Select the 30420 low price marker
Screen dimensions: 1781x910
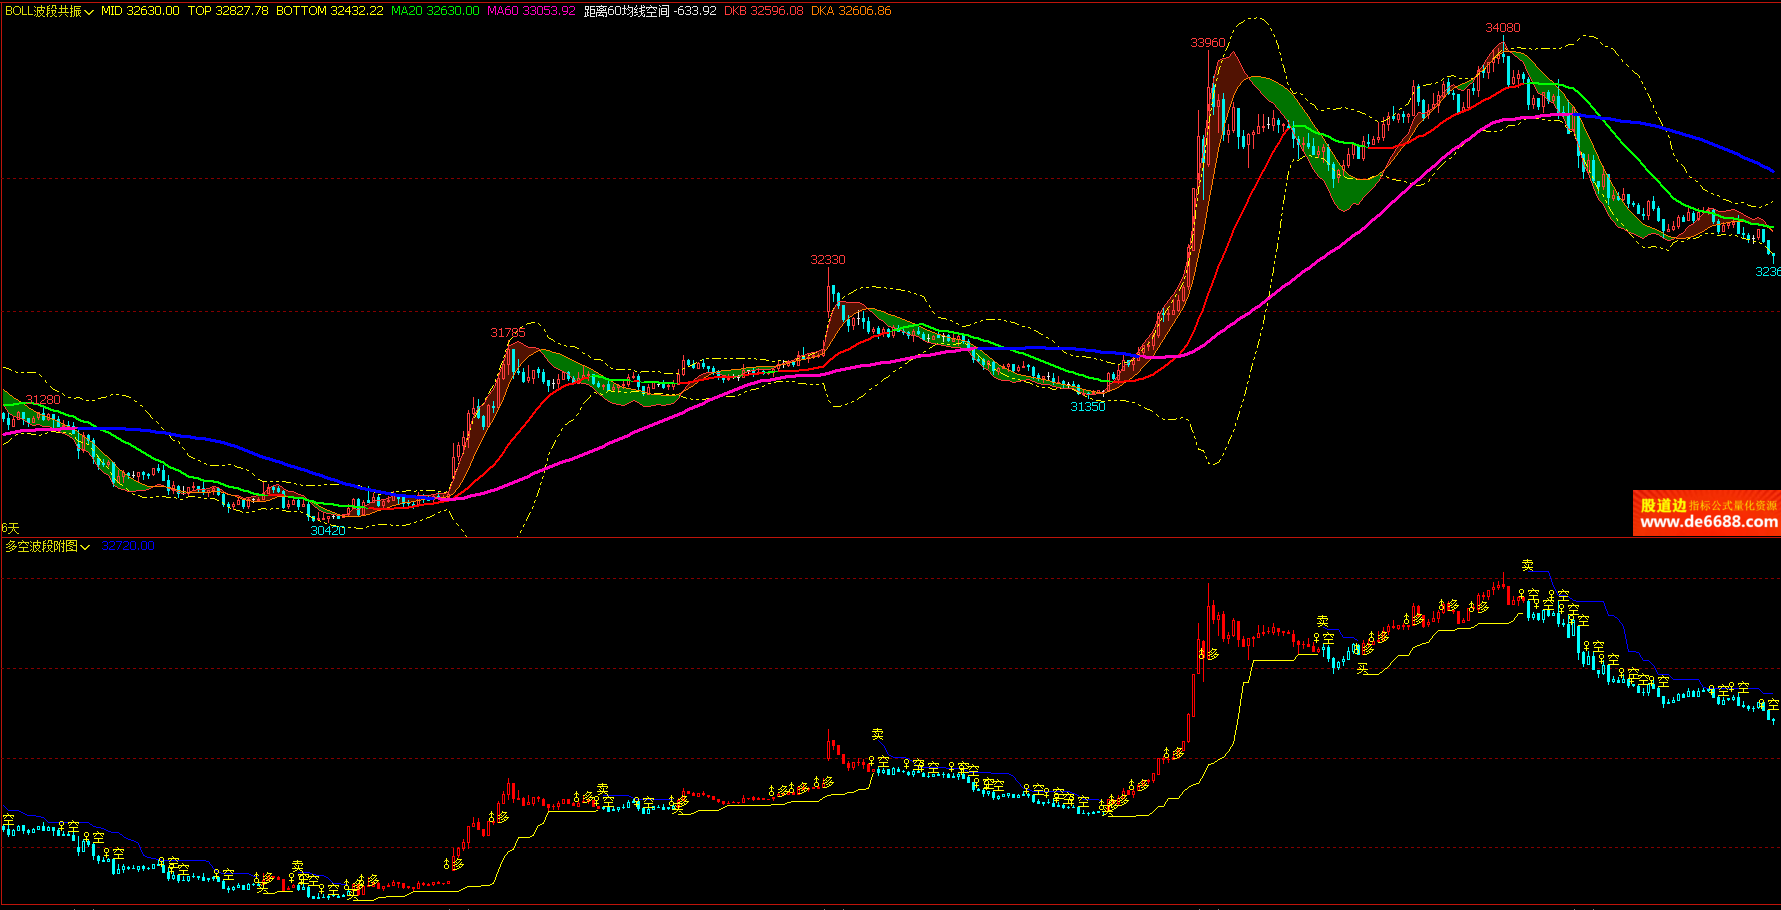[327, 531]
